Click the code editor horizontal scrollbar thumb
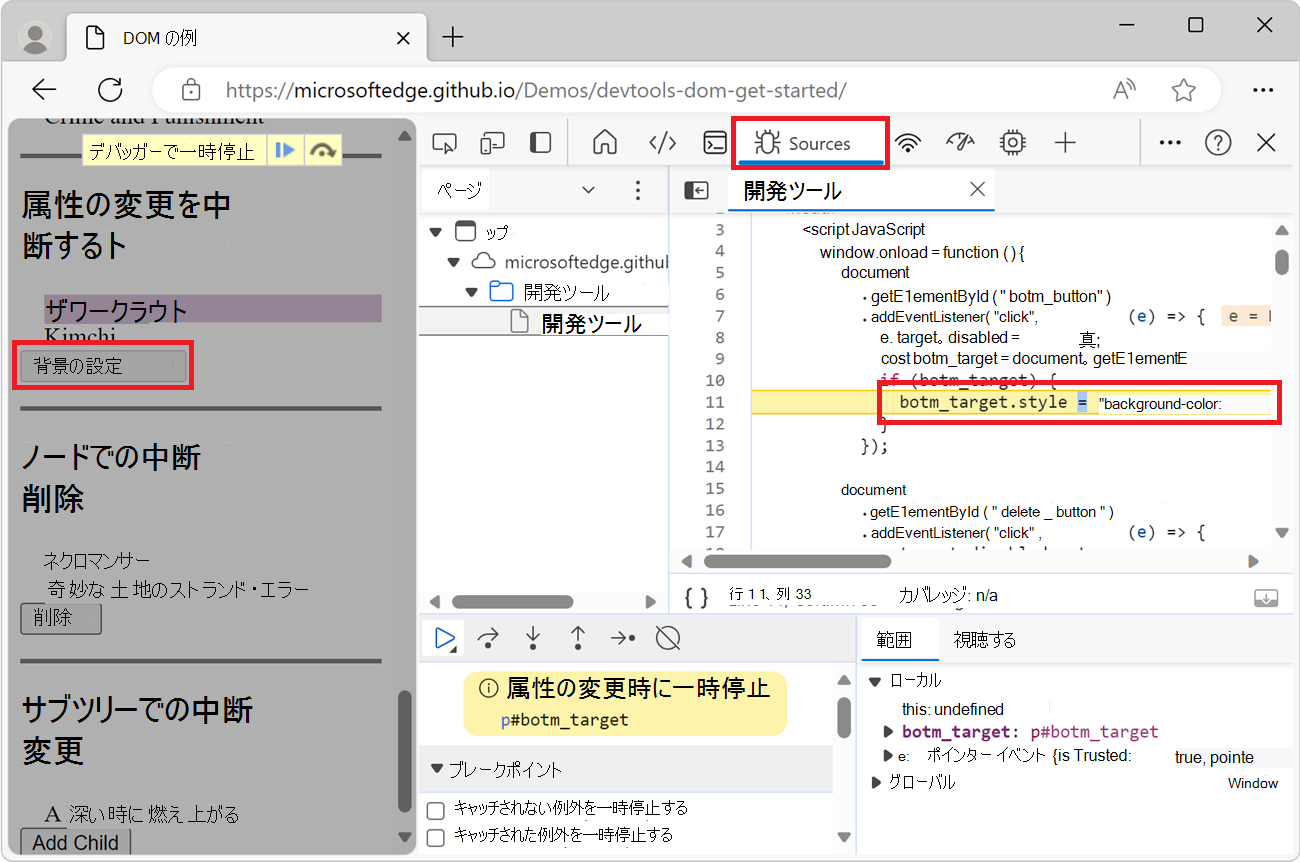Viewport: 1300px width, 862px height. click(797, 562)
